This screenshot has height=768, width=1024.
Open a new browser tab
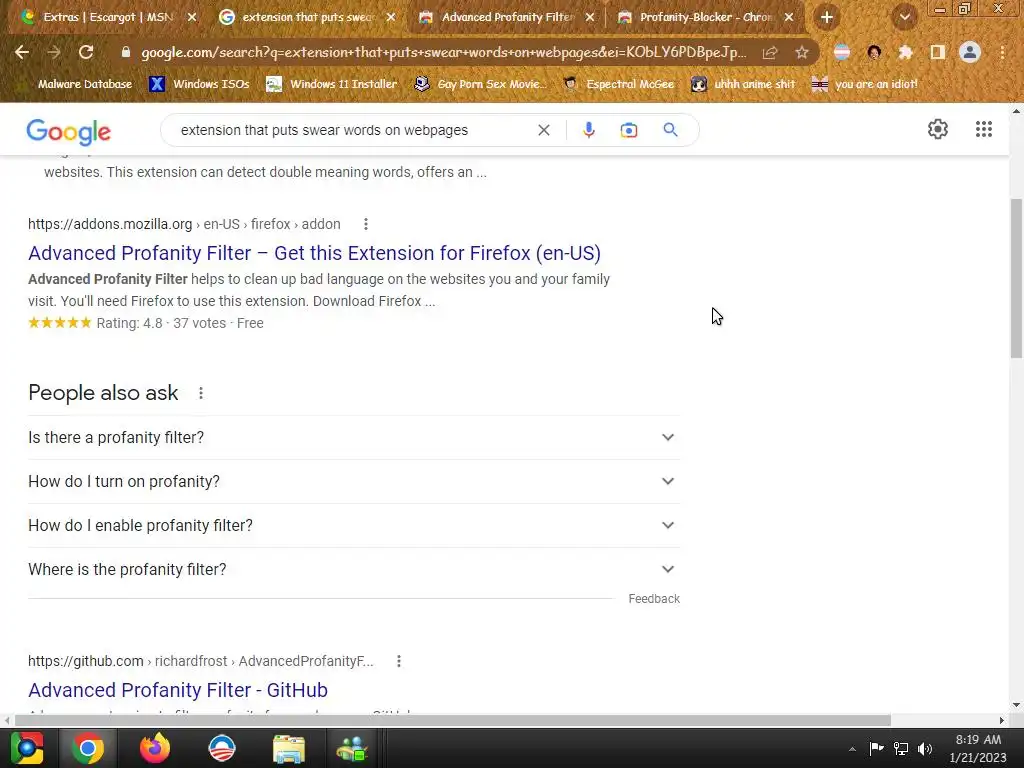pyautogui.click(x=827, y=18)
